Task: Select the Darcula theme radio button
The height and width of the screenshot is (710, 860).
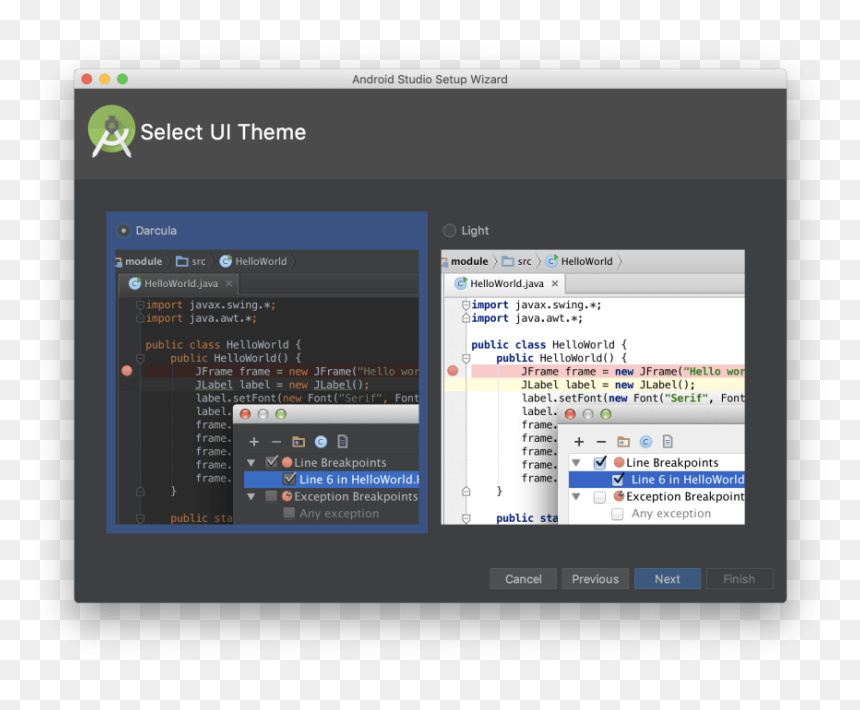Action: tap(124, 230)
